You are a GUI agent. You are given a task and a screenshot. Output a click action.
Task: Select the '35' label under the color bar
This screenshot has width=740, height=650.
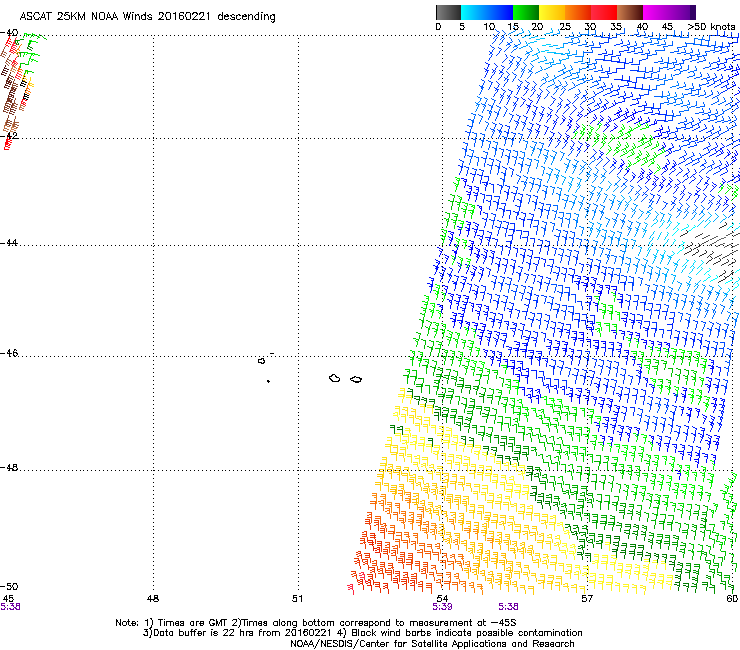click(616, 27)
